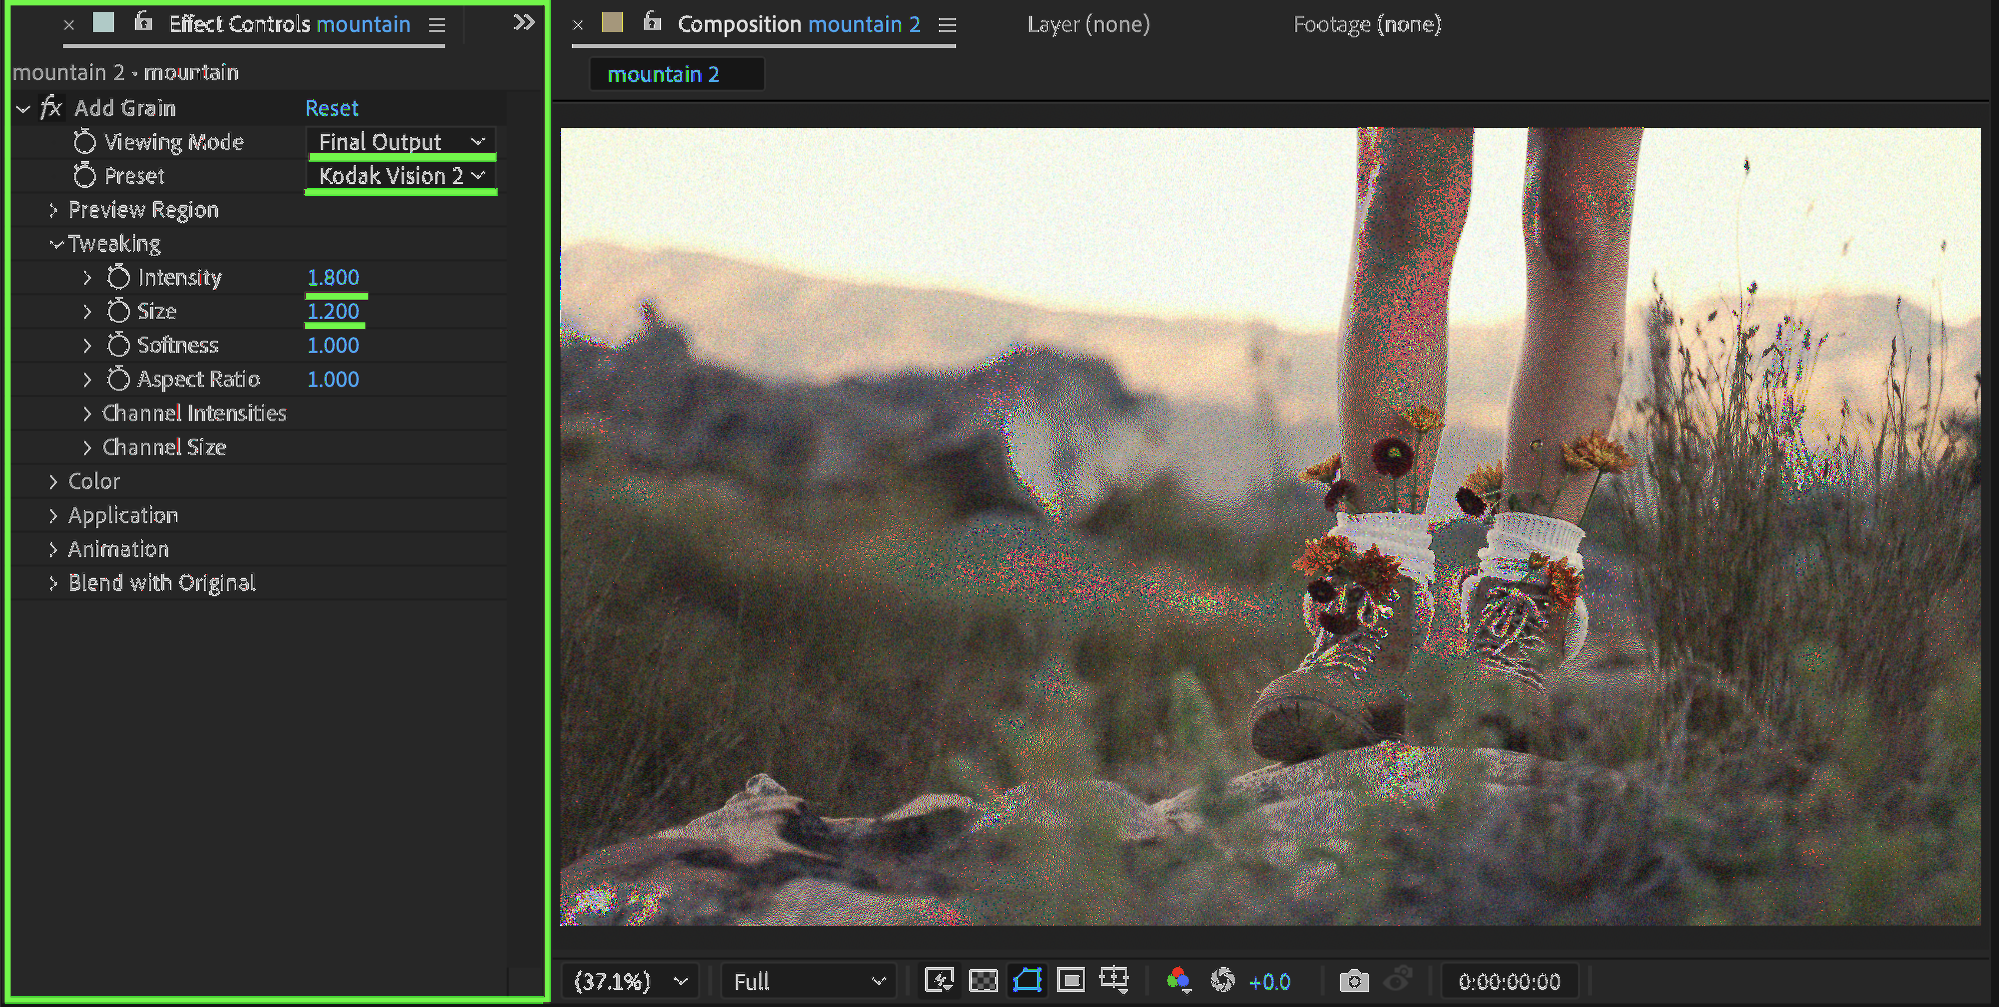The height and width of the screenshot is (1008, 1999).
Task: Toggle Size stopwatch
Action: (x=119, y=311)
